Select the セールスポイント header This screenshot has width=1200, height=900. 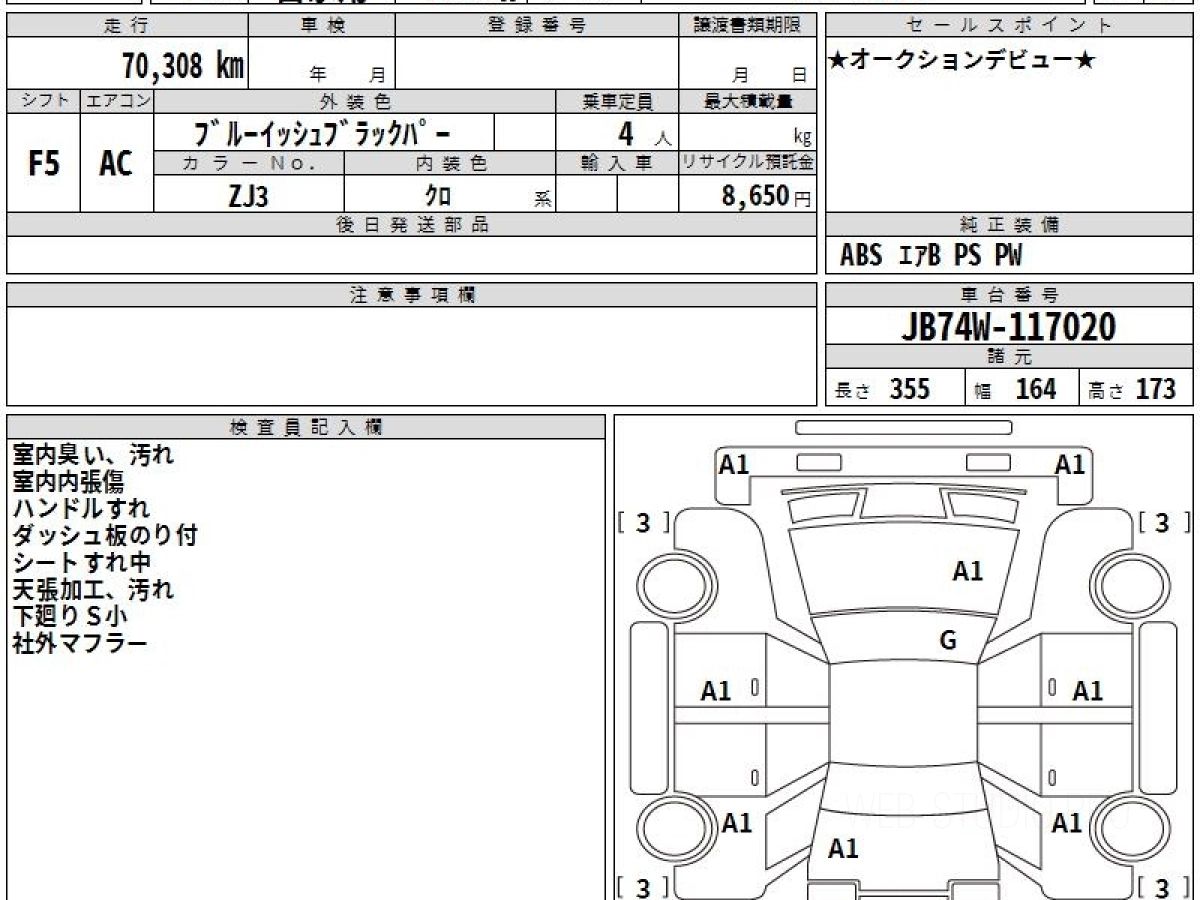tap(1010, 25)
